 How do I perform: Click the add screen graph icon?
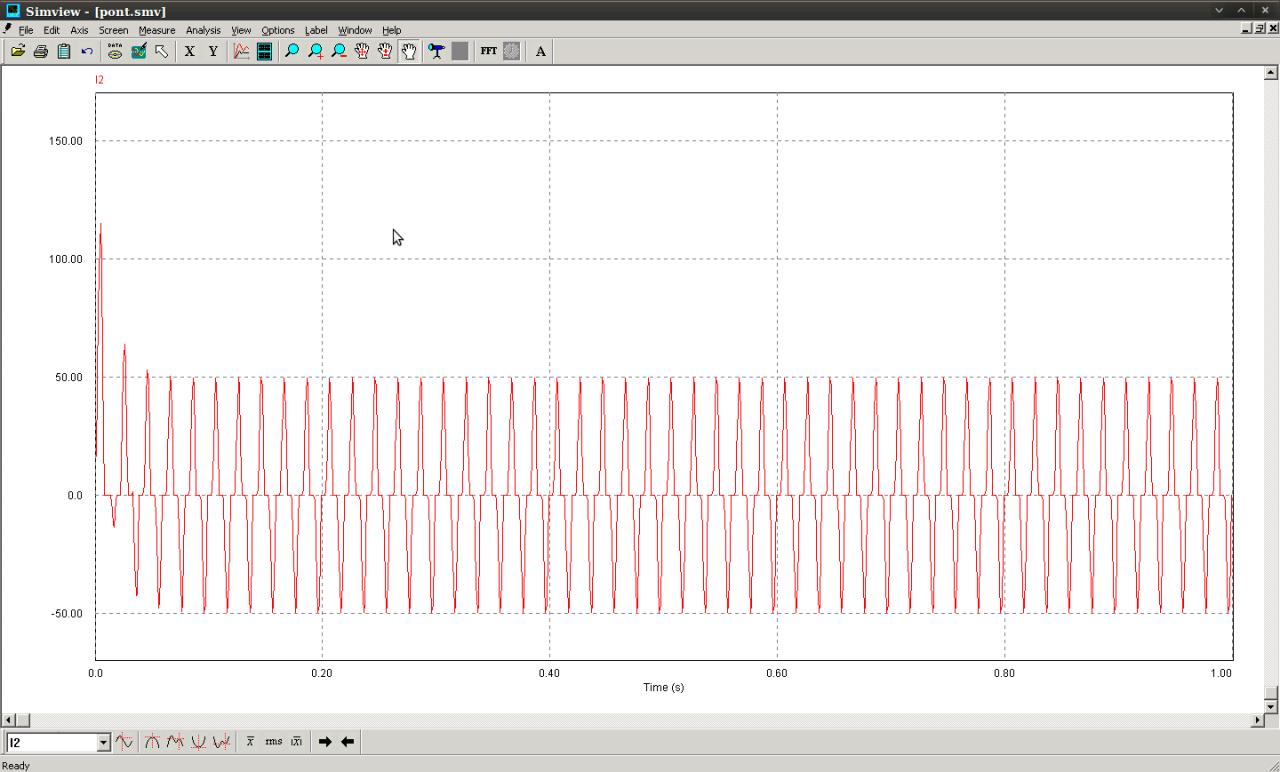click(241, 51)
